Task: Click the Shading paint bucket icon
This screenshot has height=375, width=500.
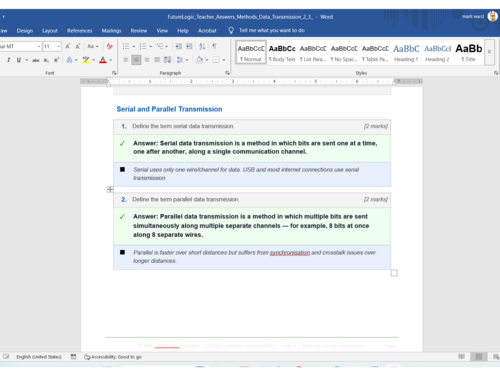Action: [199, 60]
